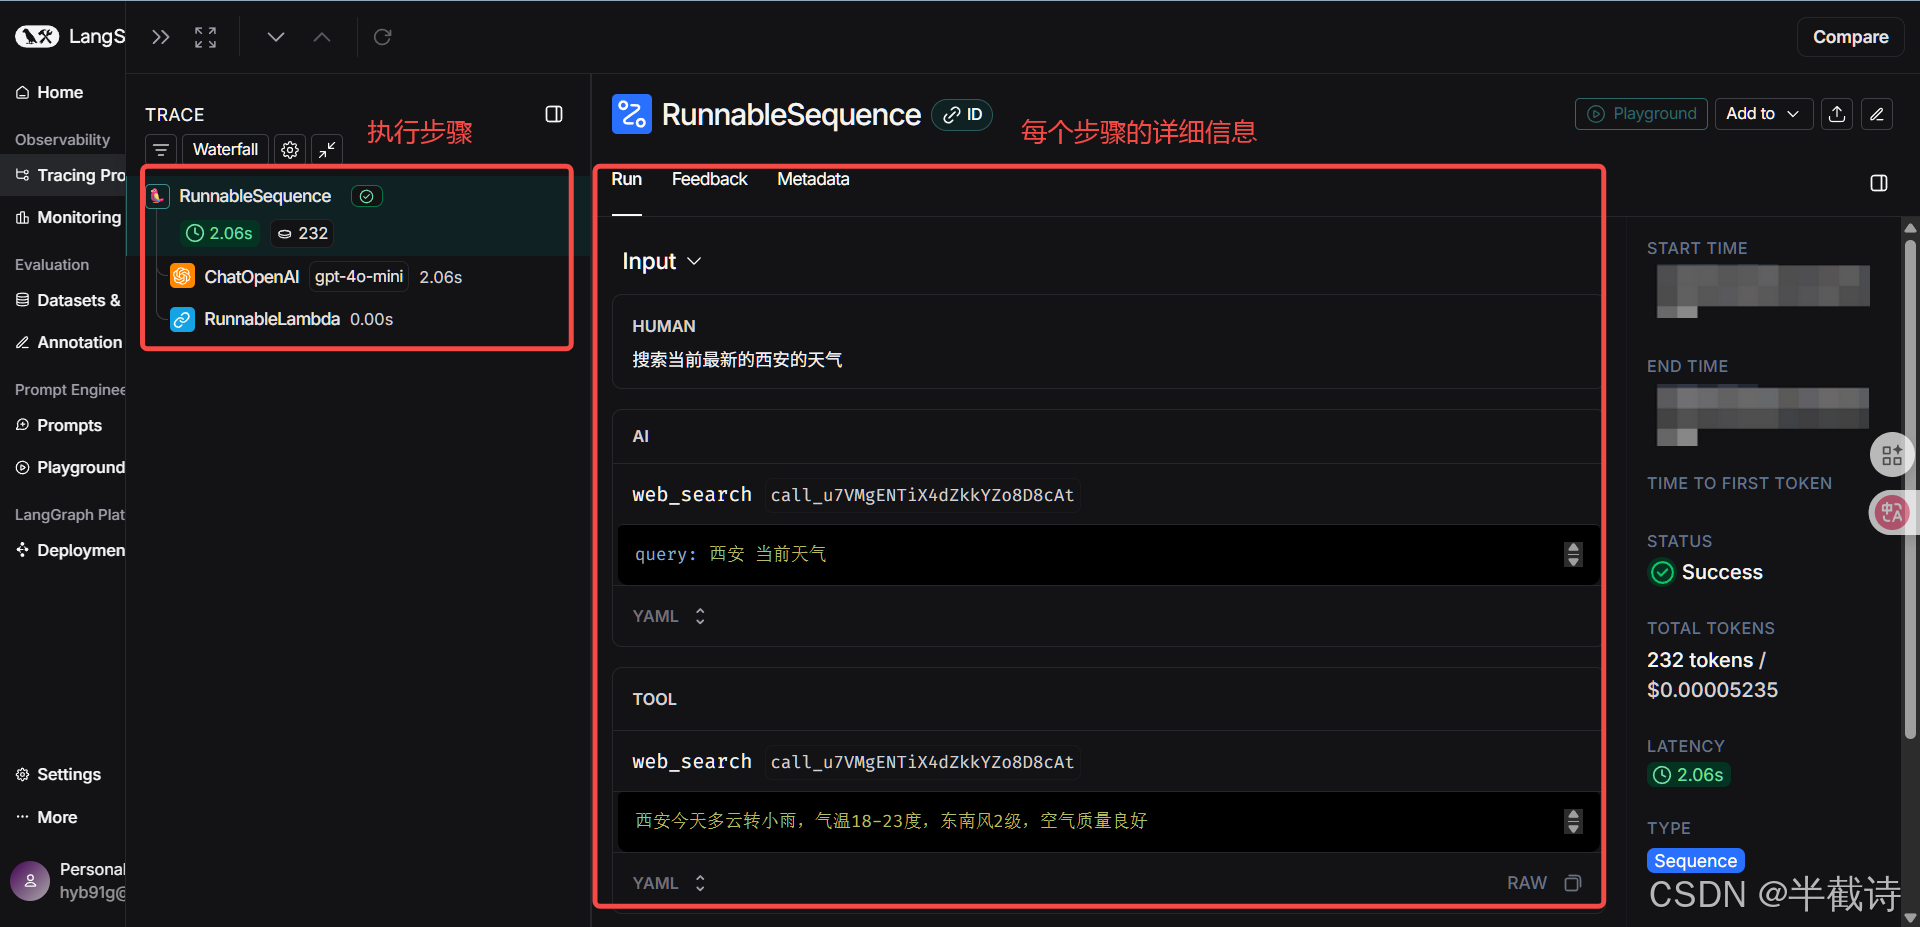Switch to the Metadata tab
The height and width of the screenshot is (927, 1920).
point(813,179)
